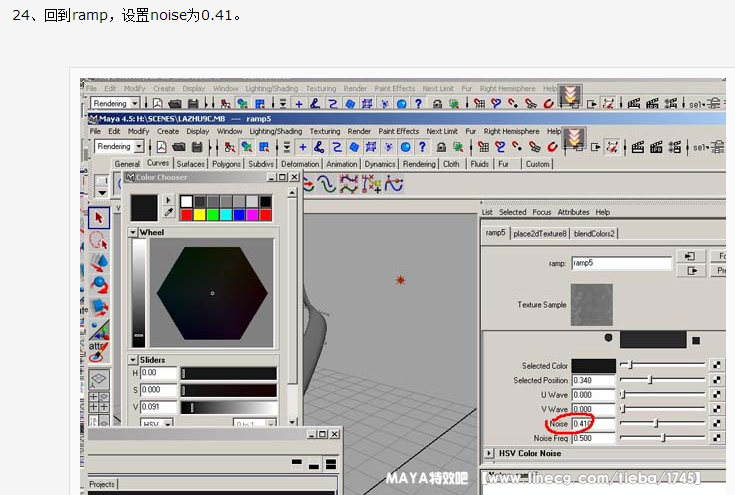Click the square ramp delete handle
This screenshot has height=495, width=735.
696,340
